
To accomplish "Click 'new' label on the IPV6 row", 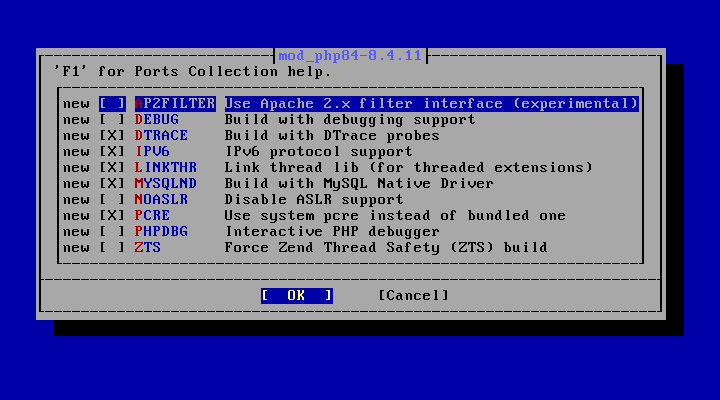I will (x=76, y=152).
